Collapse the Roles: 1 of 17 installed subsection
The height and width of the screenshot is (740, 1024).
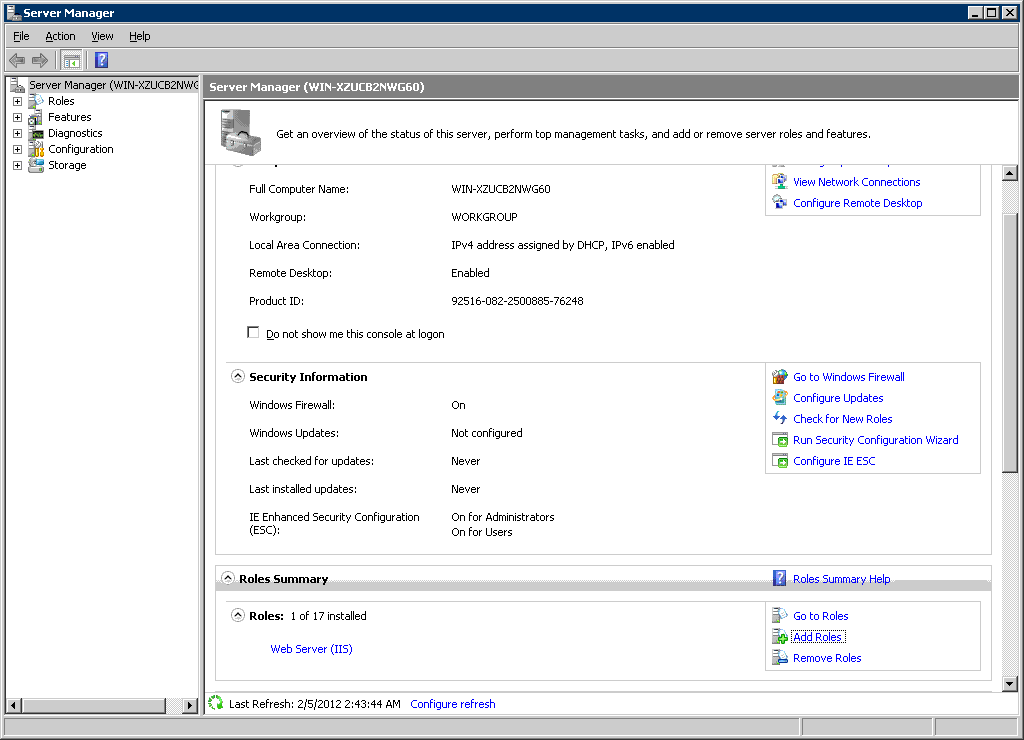pyautogui.click(x=238, y=615)
